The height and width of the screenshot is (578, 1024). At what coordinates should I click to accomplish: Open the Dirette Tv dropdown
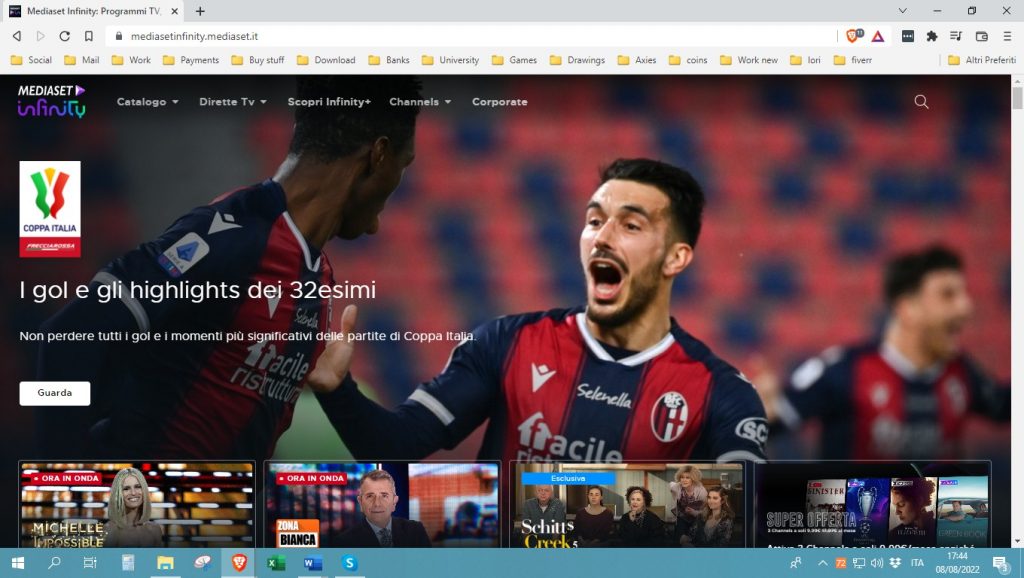point(231,101)
